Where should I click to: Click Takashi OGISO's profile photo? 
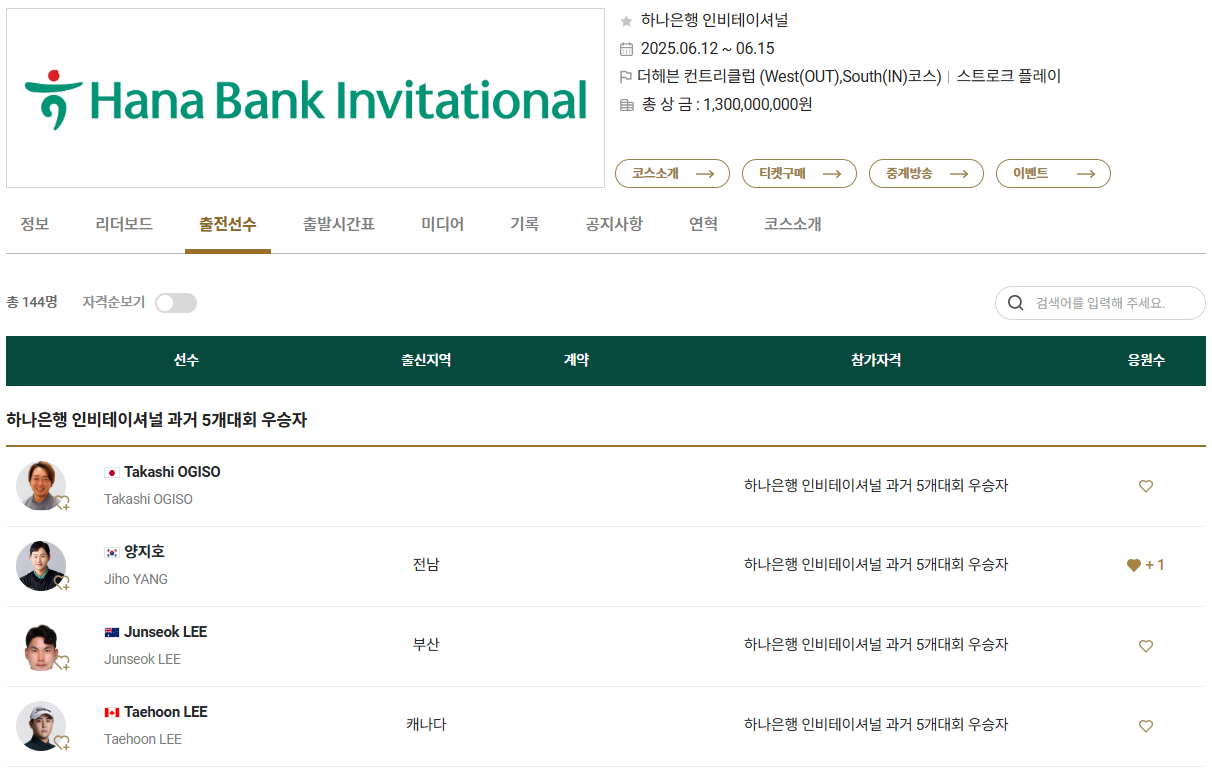pos(41,486)
